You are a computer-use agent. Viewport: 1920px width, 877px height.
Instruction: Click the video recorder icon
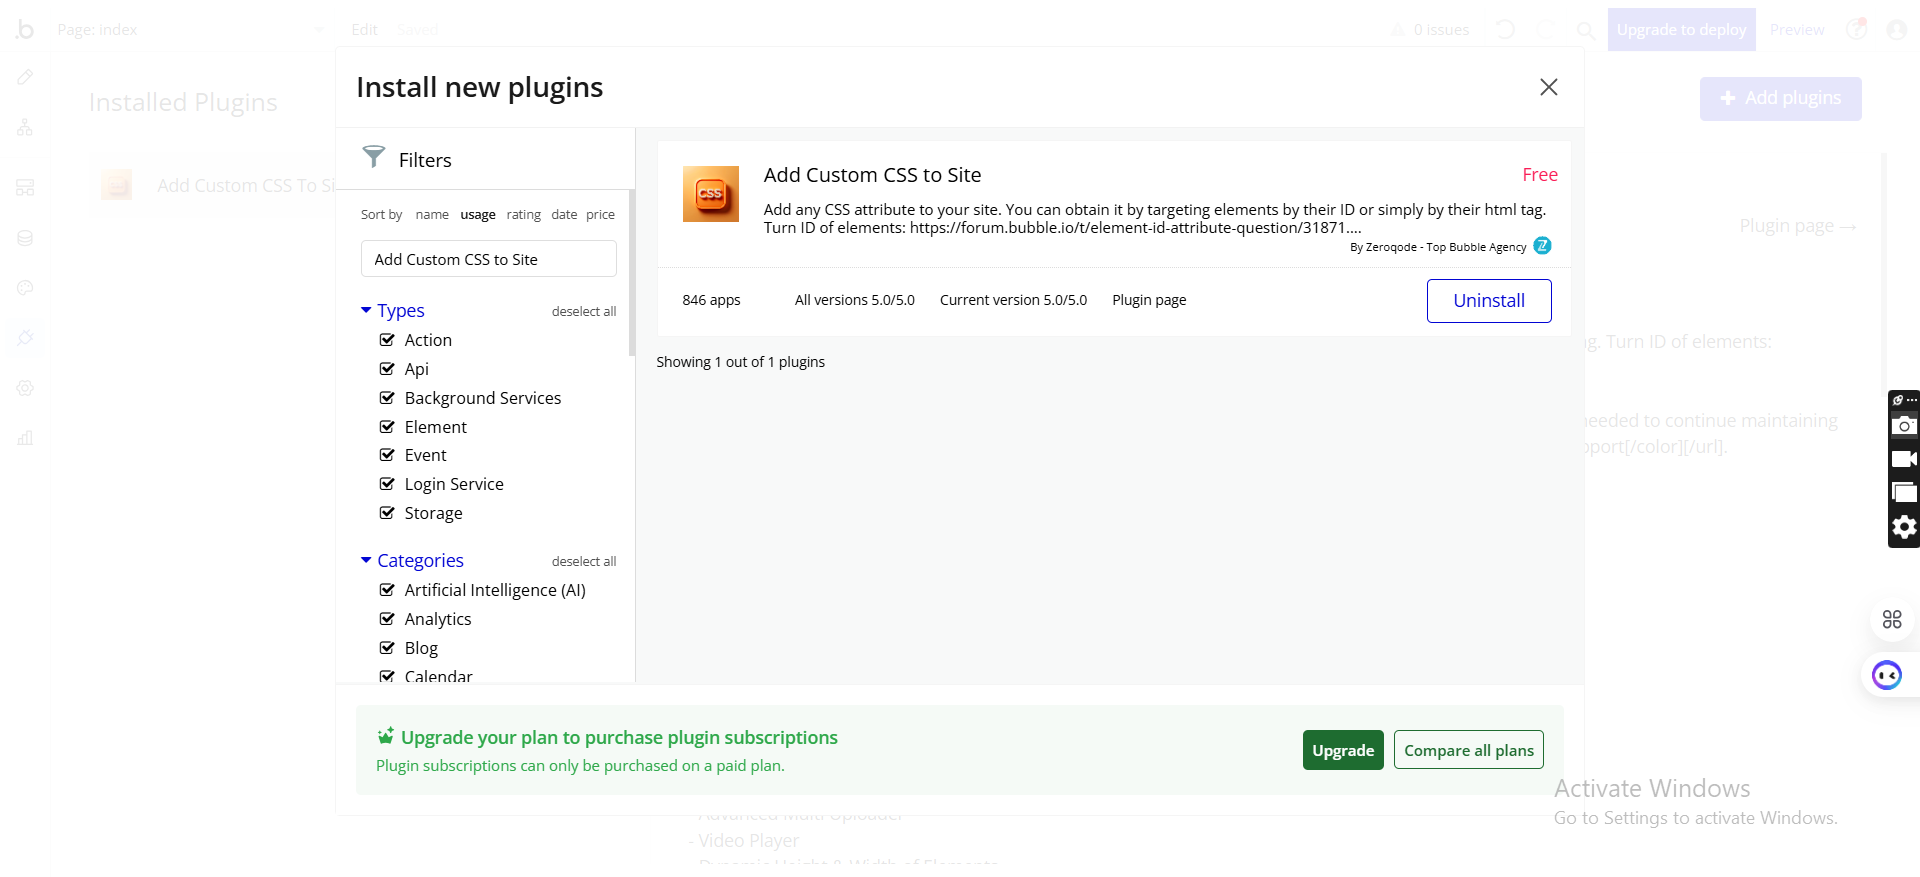coord(1904,459)
